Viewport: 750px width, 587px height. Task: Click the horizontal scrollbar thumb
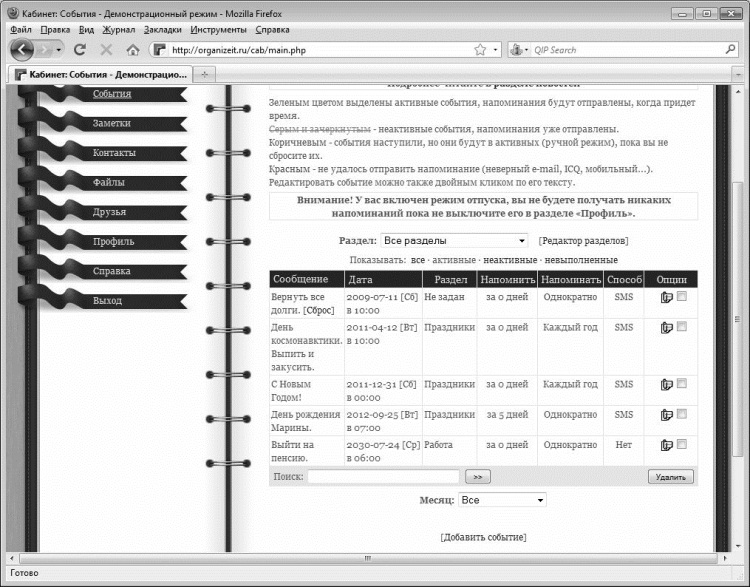(368, 558)
